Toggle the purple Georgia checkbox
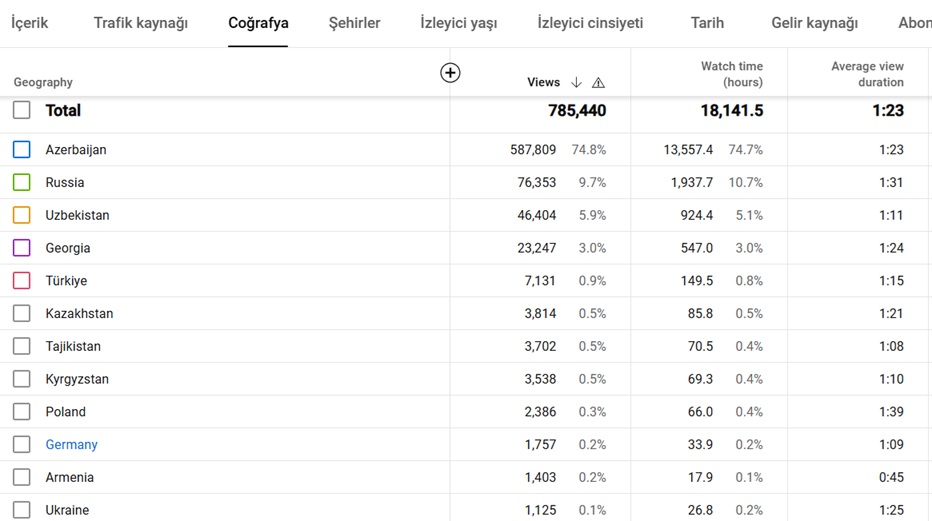The width and height of the screenshot is (932, 521). pos(21,247)
